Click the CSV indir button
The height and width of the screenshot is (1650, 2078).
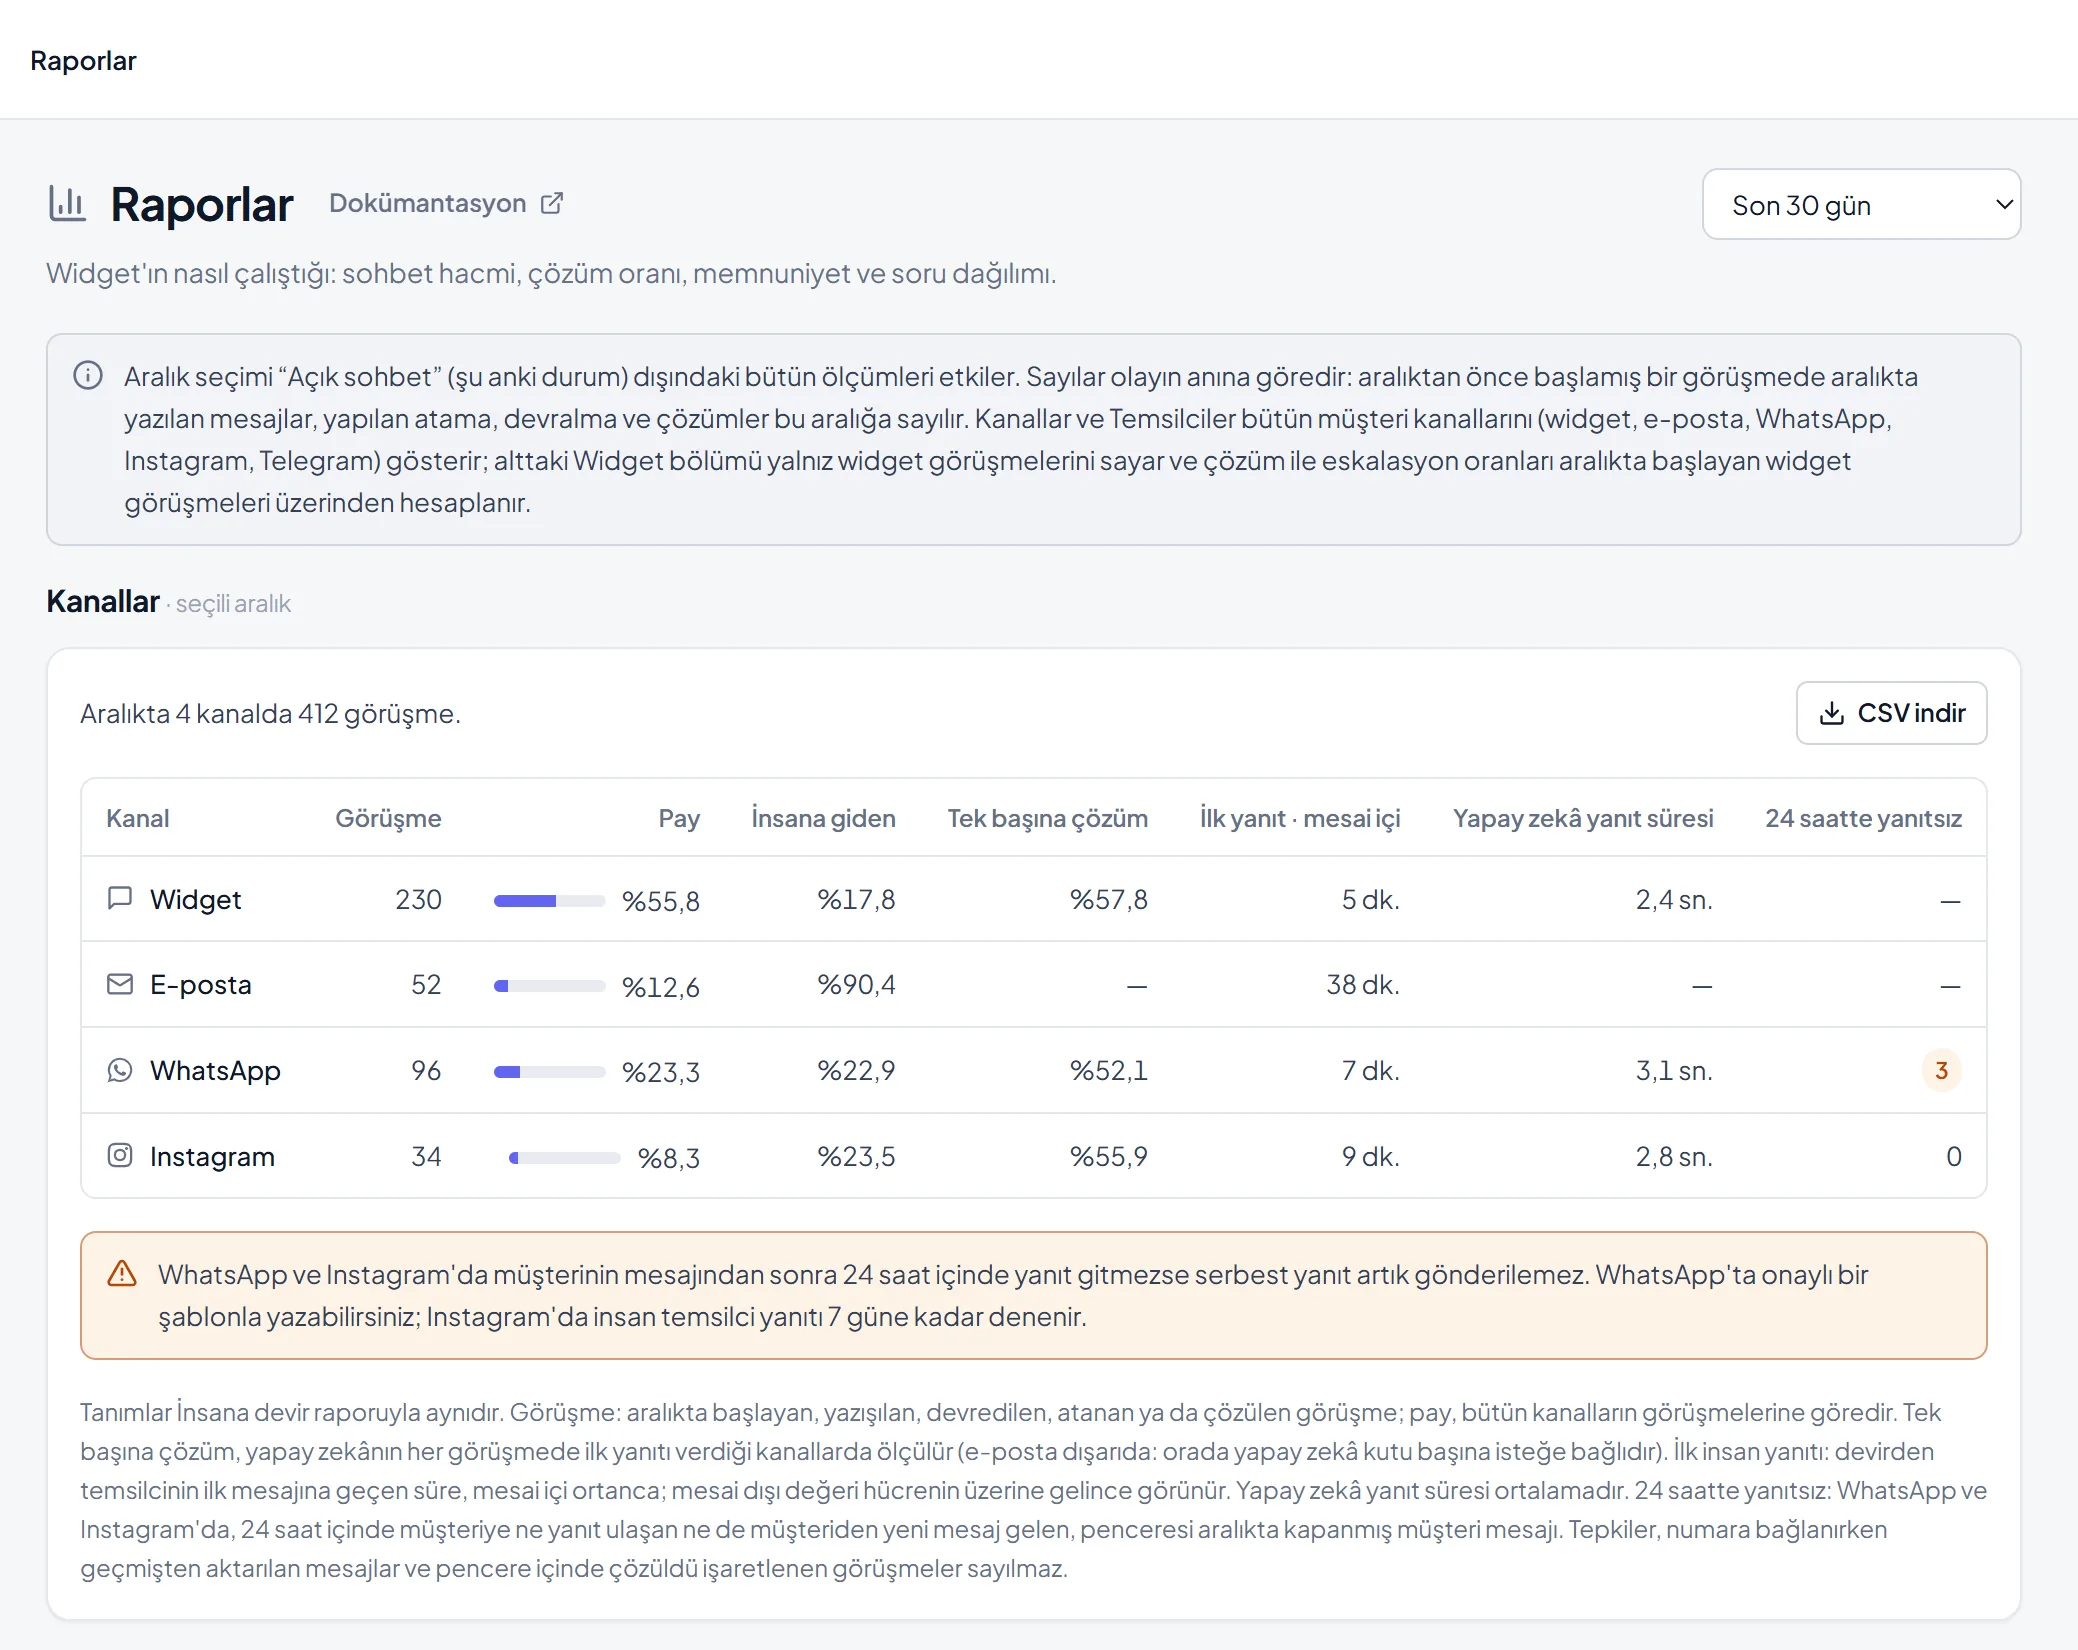1891,713
